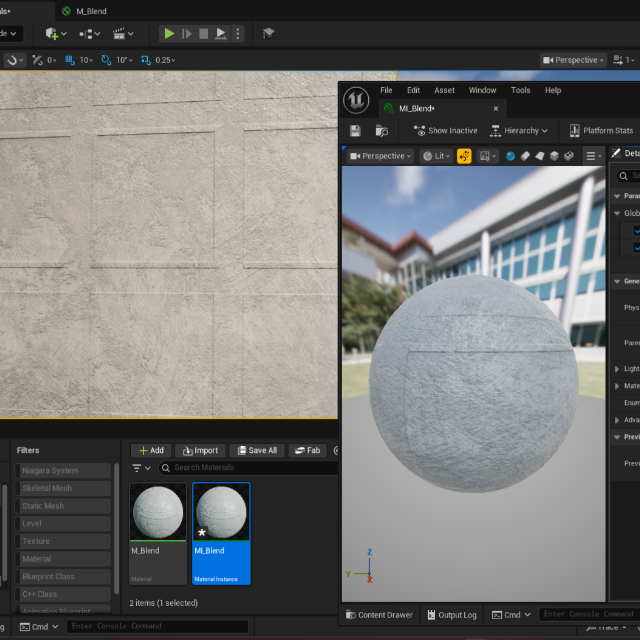Click the main editor console command field
This screenshot has height=640, width=640.
[158, 626]
